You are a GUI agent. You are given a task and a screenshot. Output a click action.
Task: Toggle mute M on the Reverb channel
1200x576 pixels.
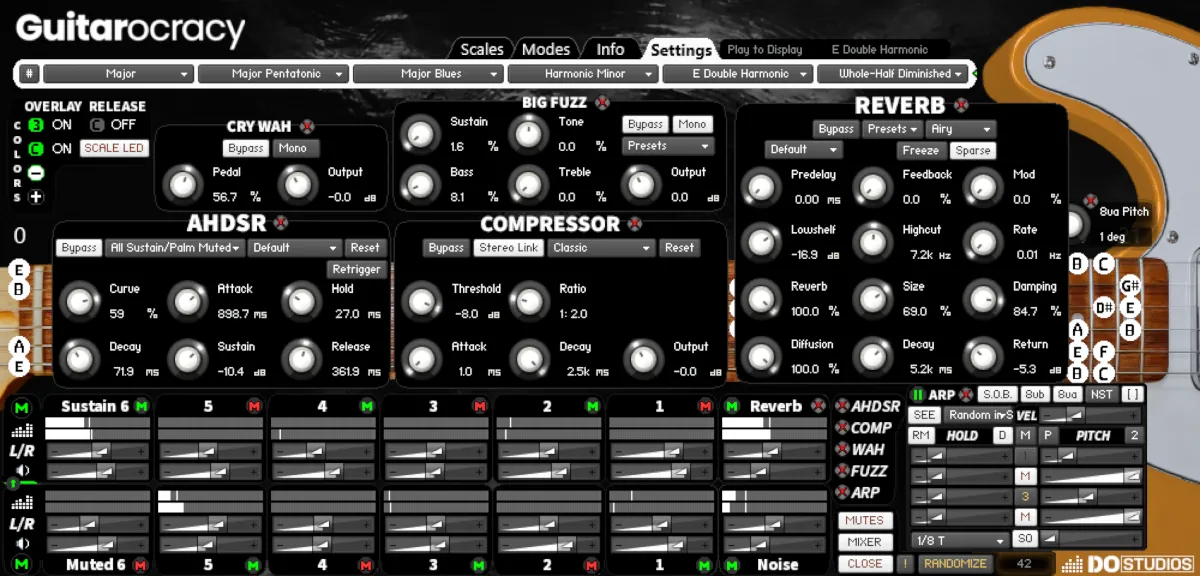[x=732, y=406]
